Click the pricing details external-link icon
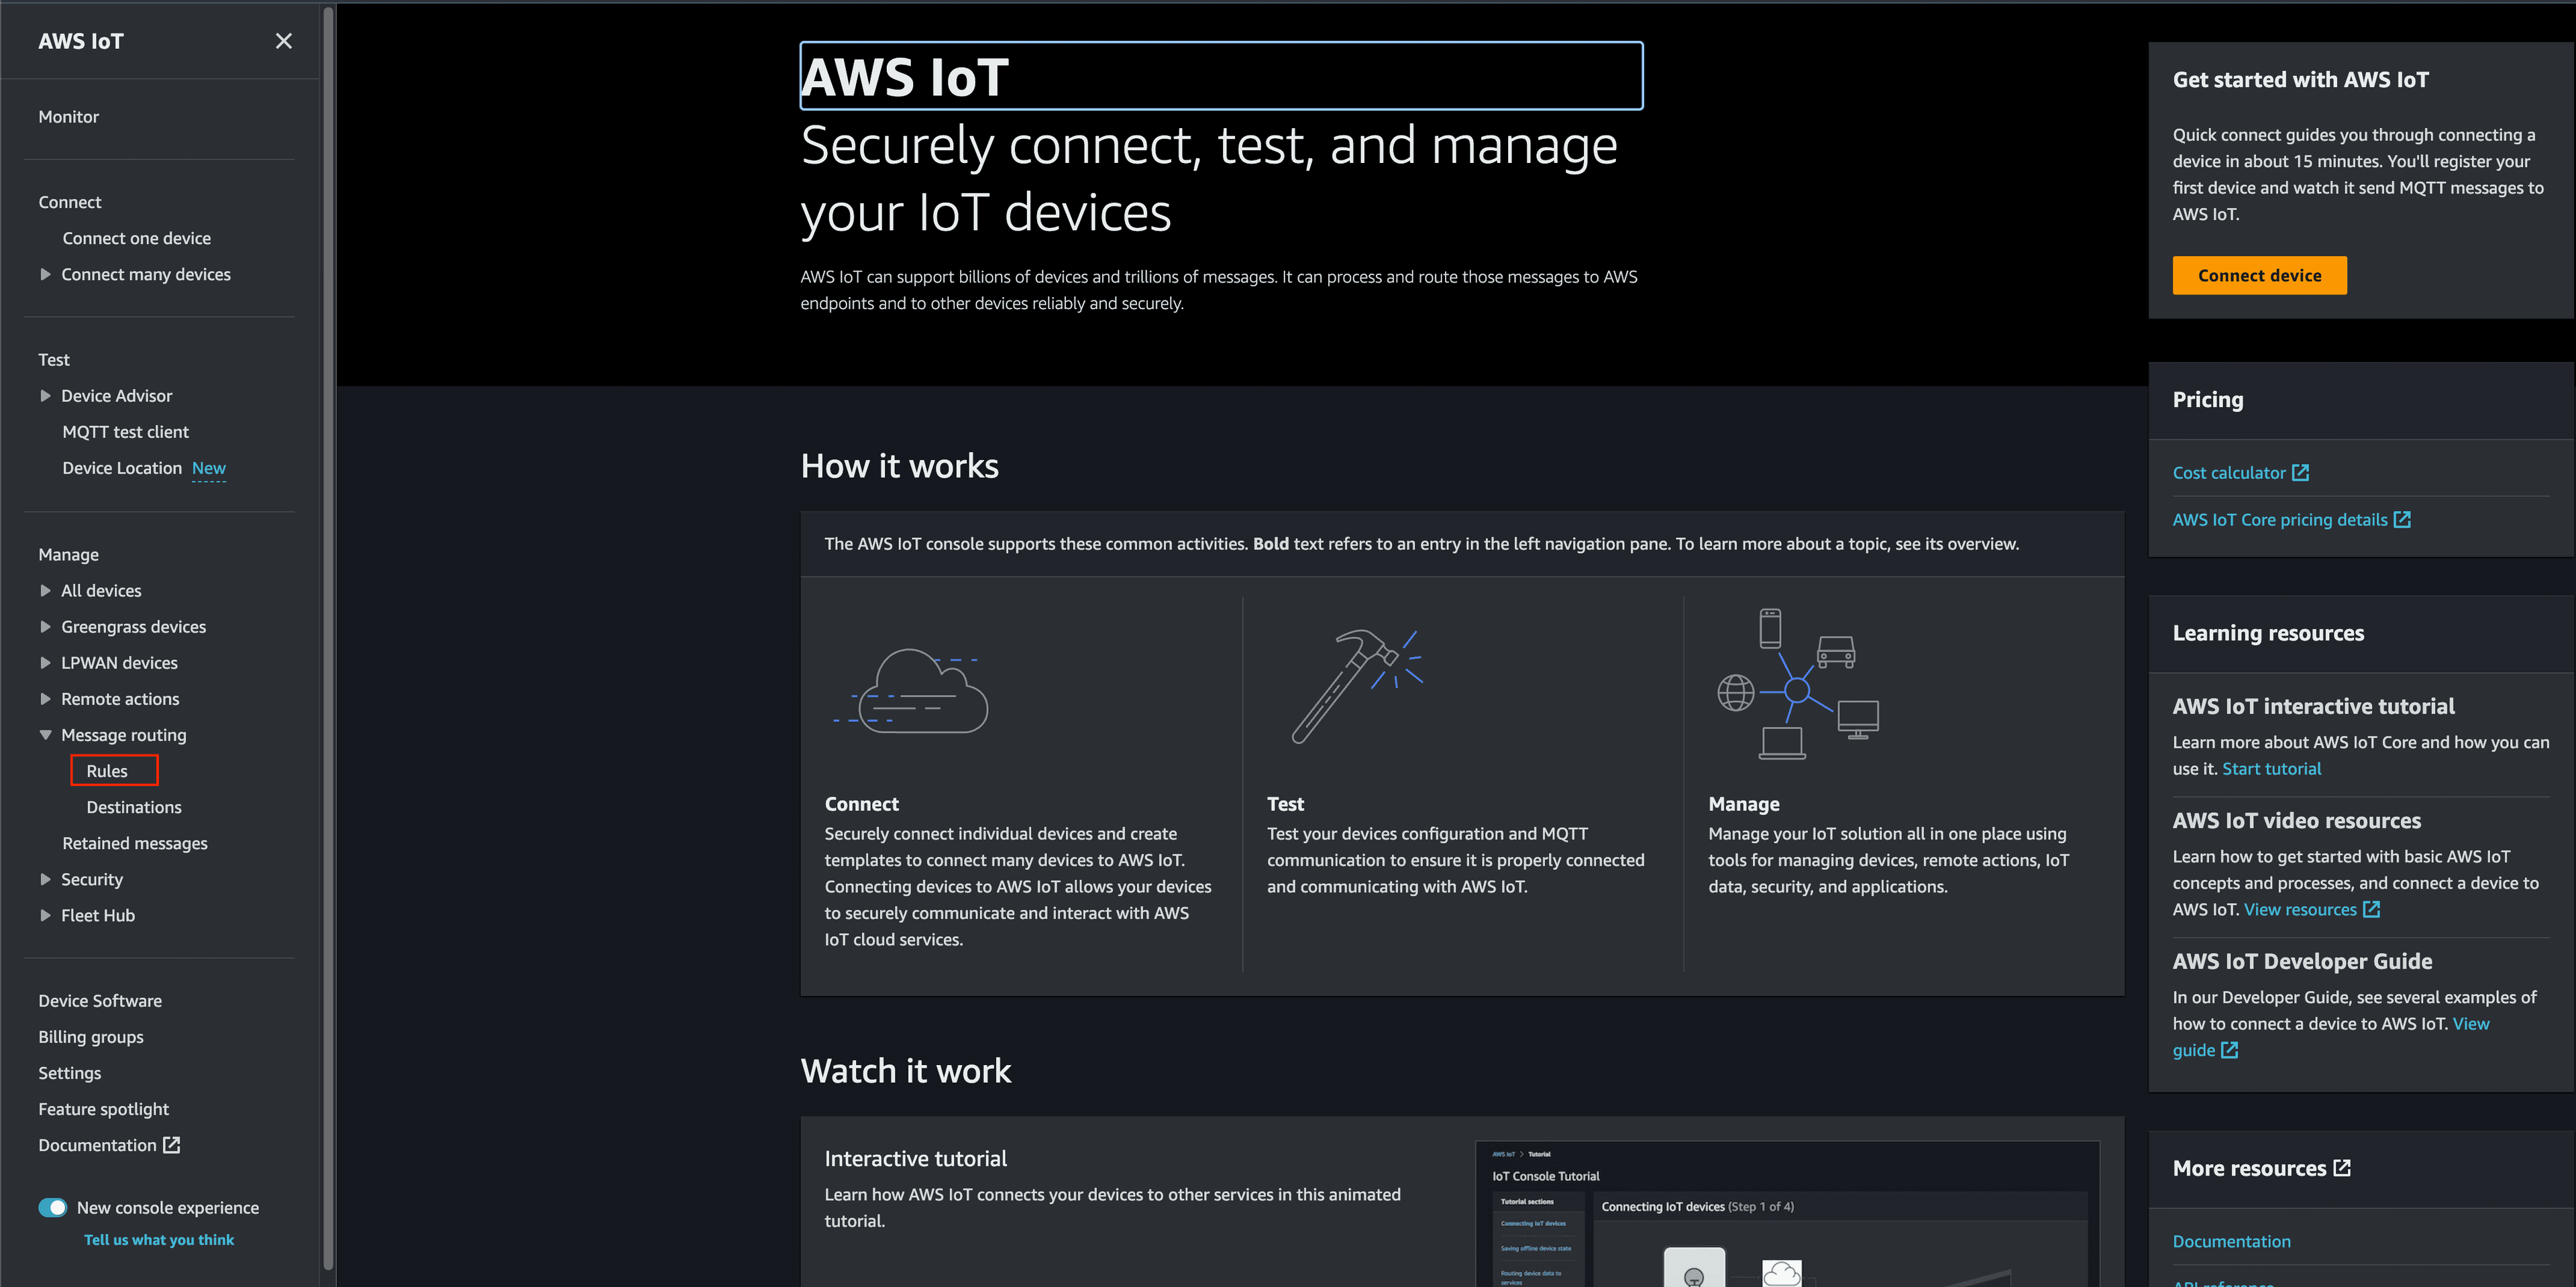 coord(2402,520)
